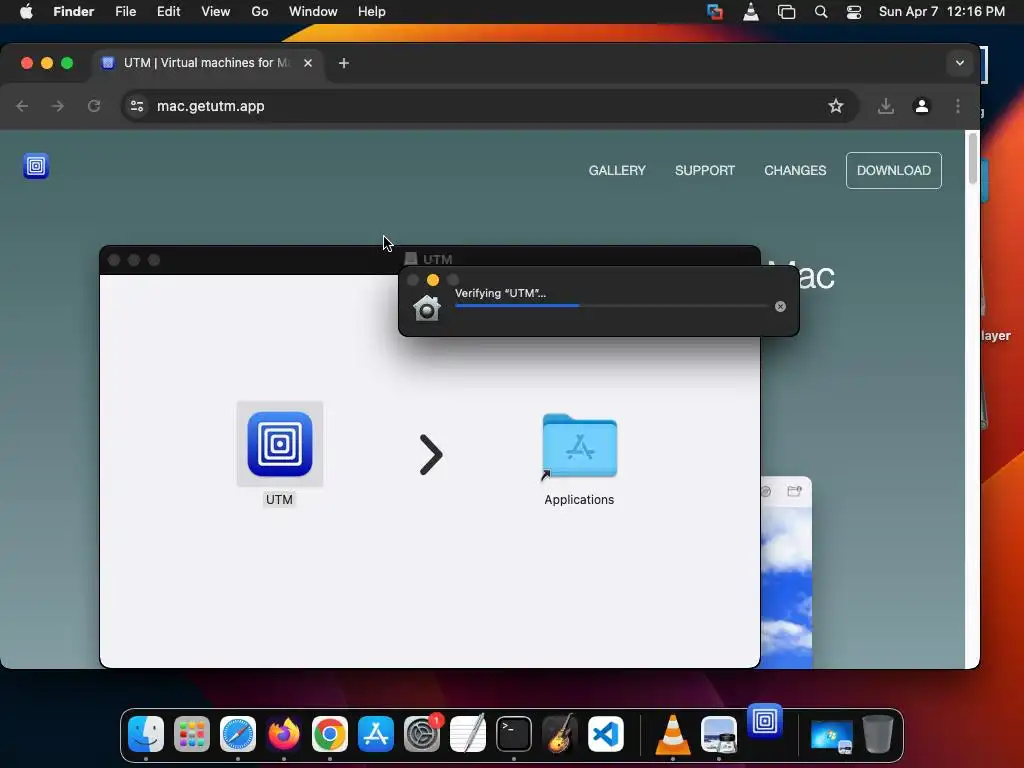Expand the tab search dropdown
Screen dimensions: 1024x768
tap(959, 63)
